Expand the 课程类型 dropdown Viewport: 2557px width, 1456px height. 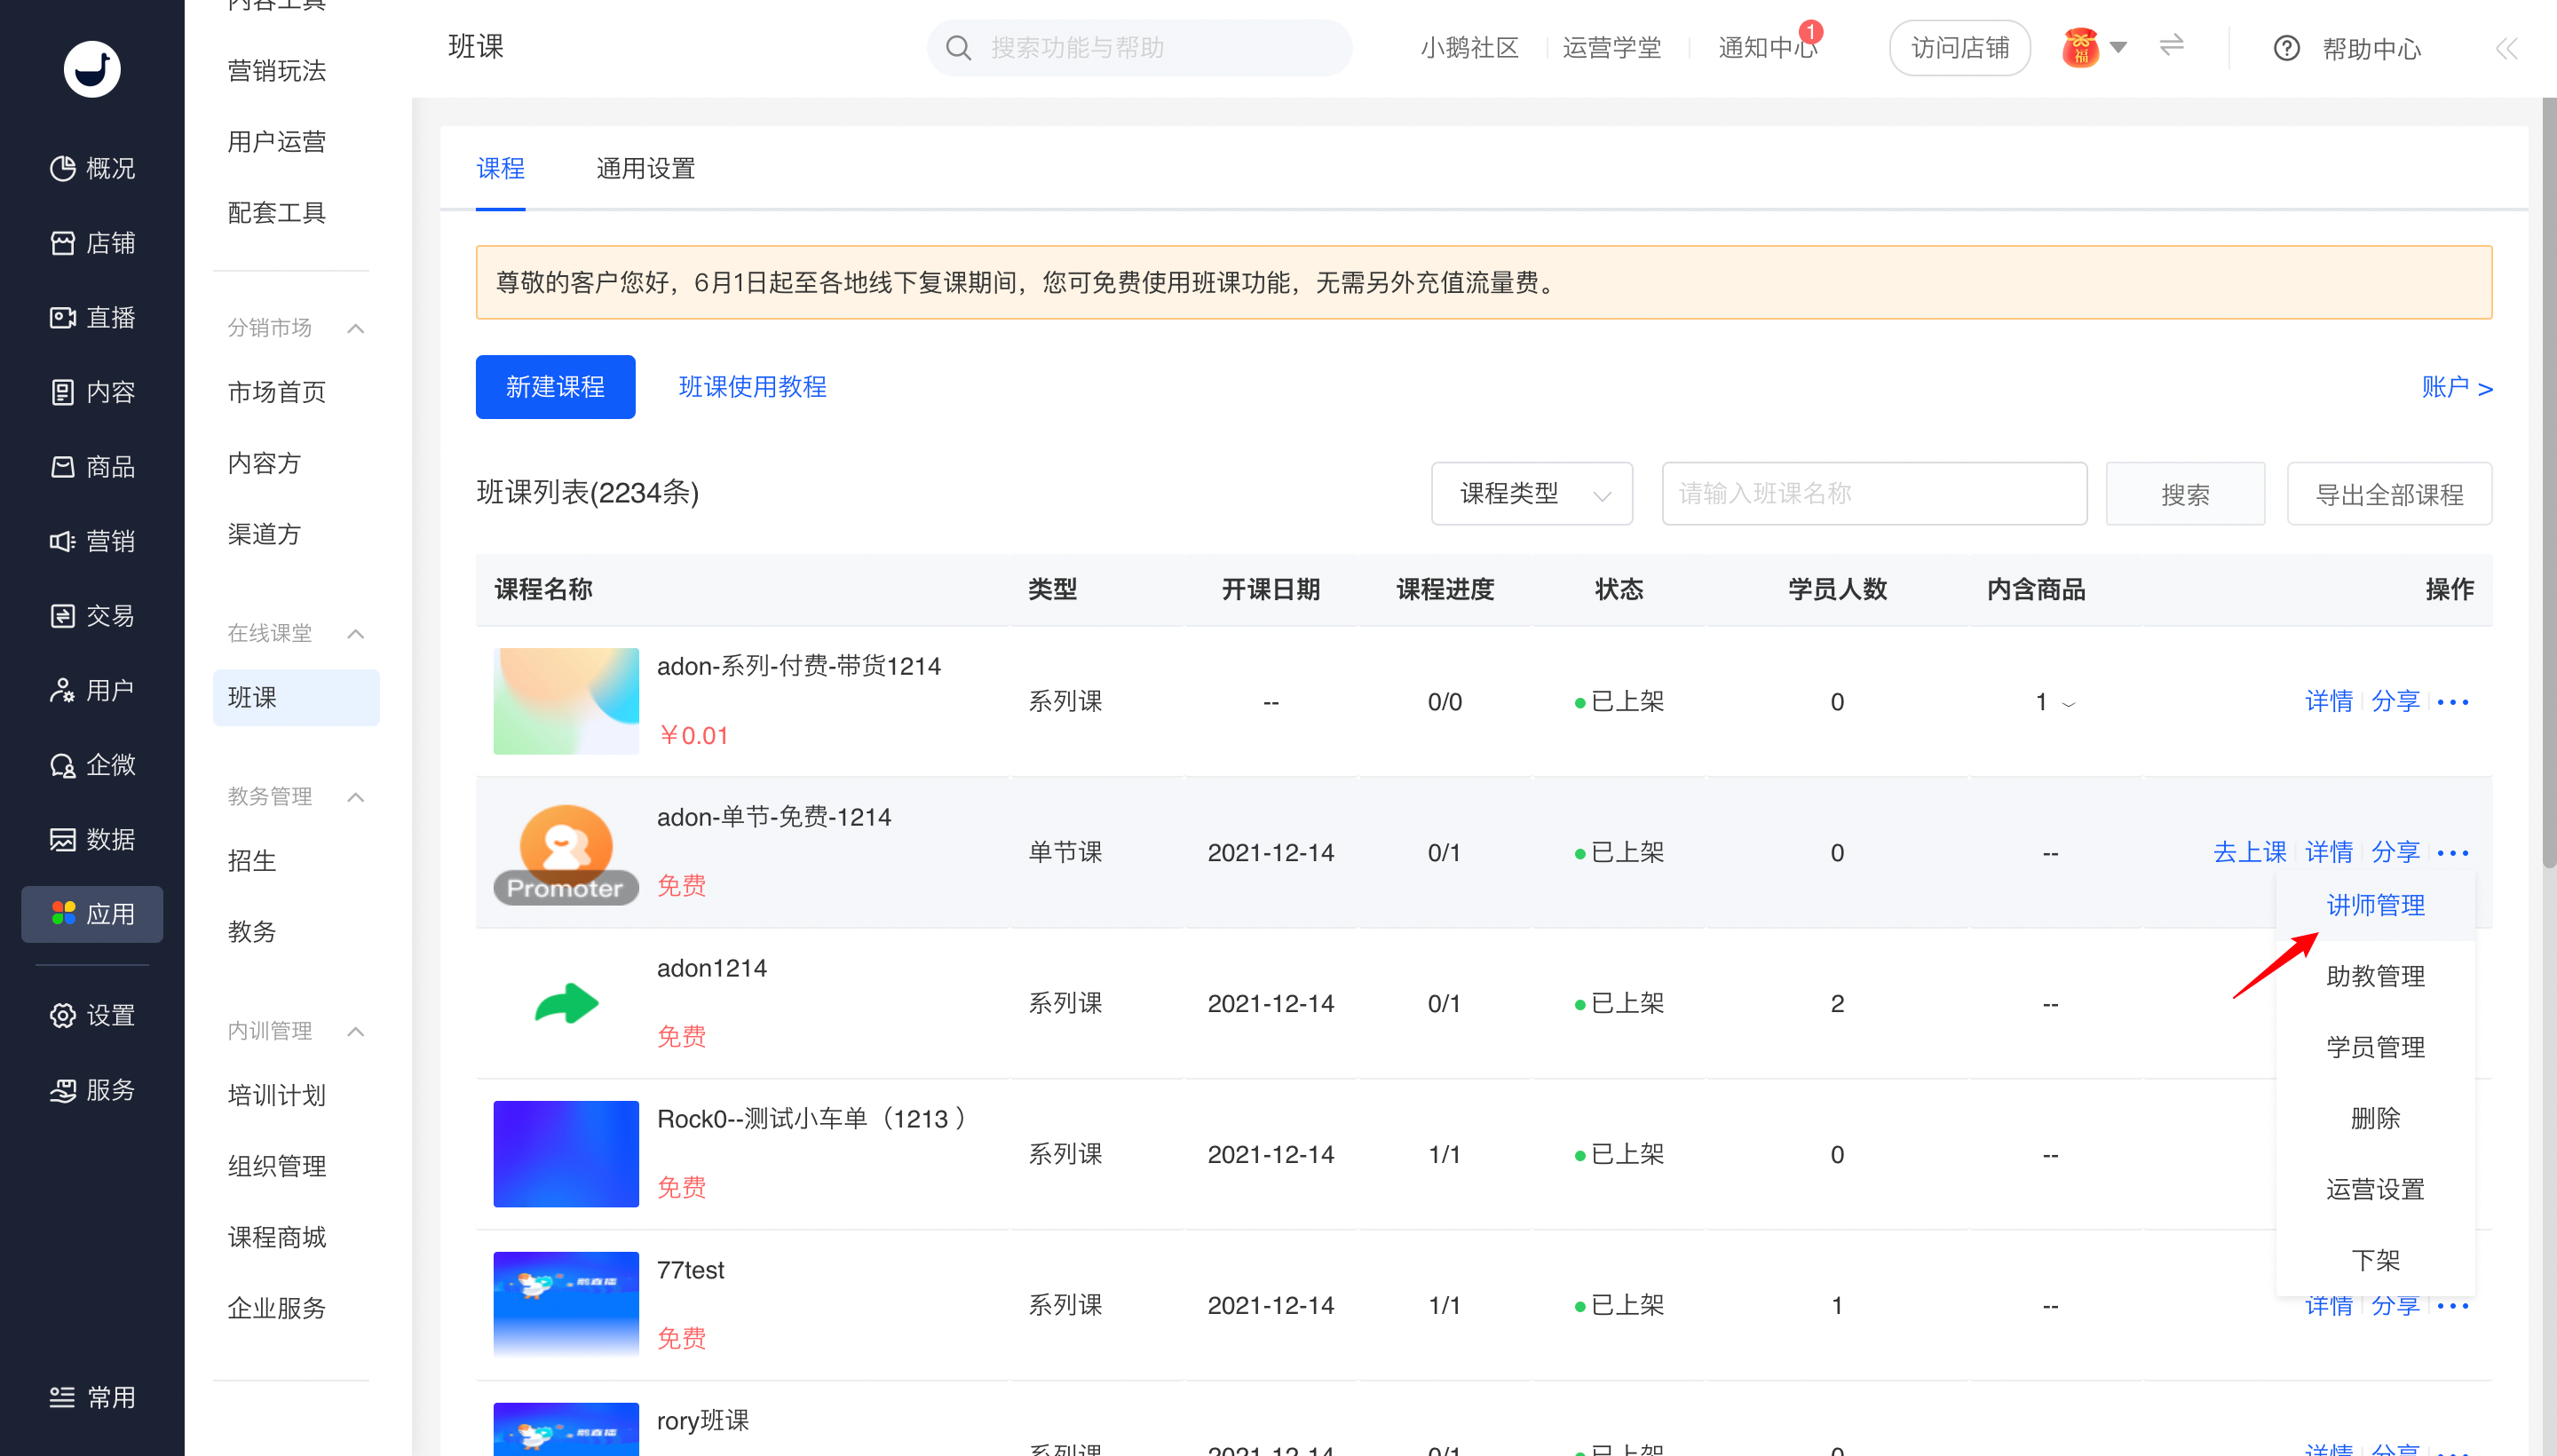[x=1531, y=494]
